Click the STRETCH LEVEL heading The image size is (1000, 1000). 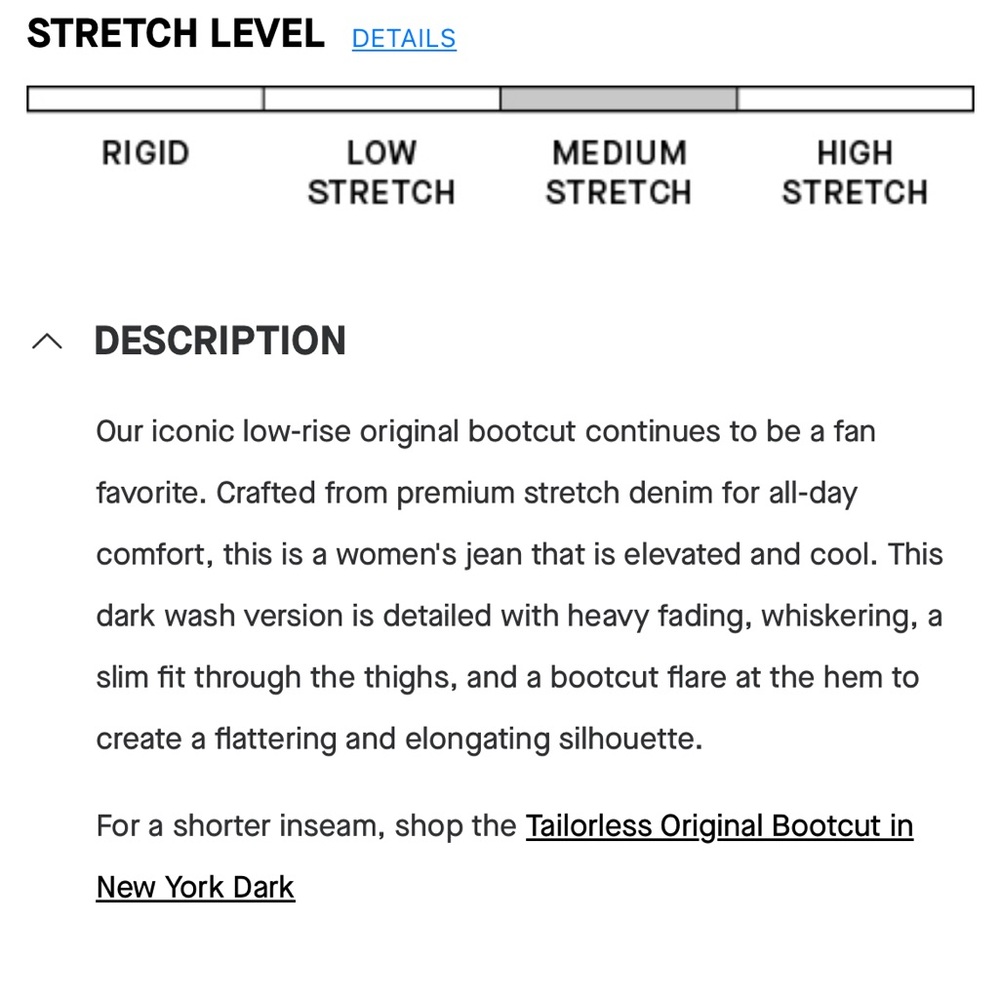point(176,33)
